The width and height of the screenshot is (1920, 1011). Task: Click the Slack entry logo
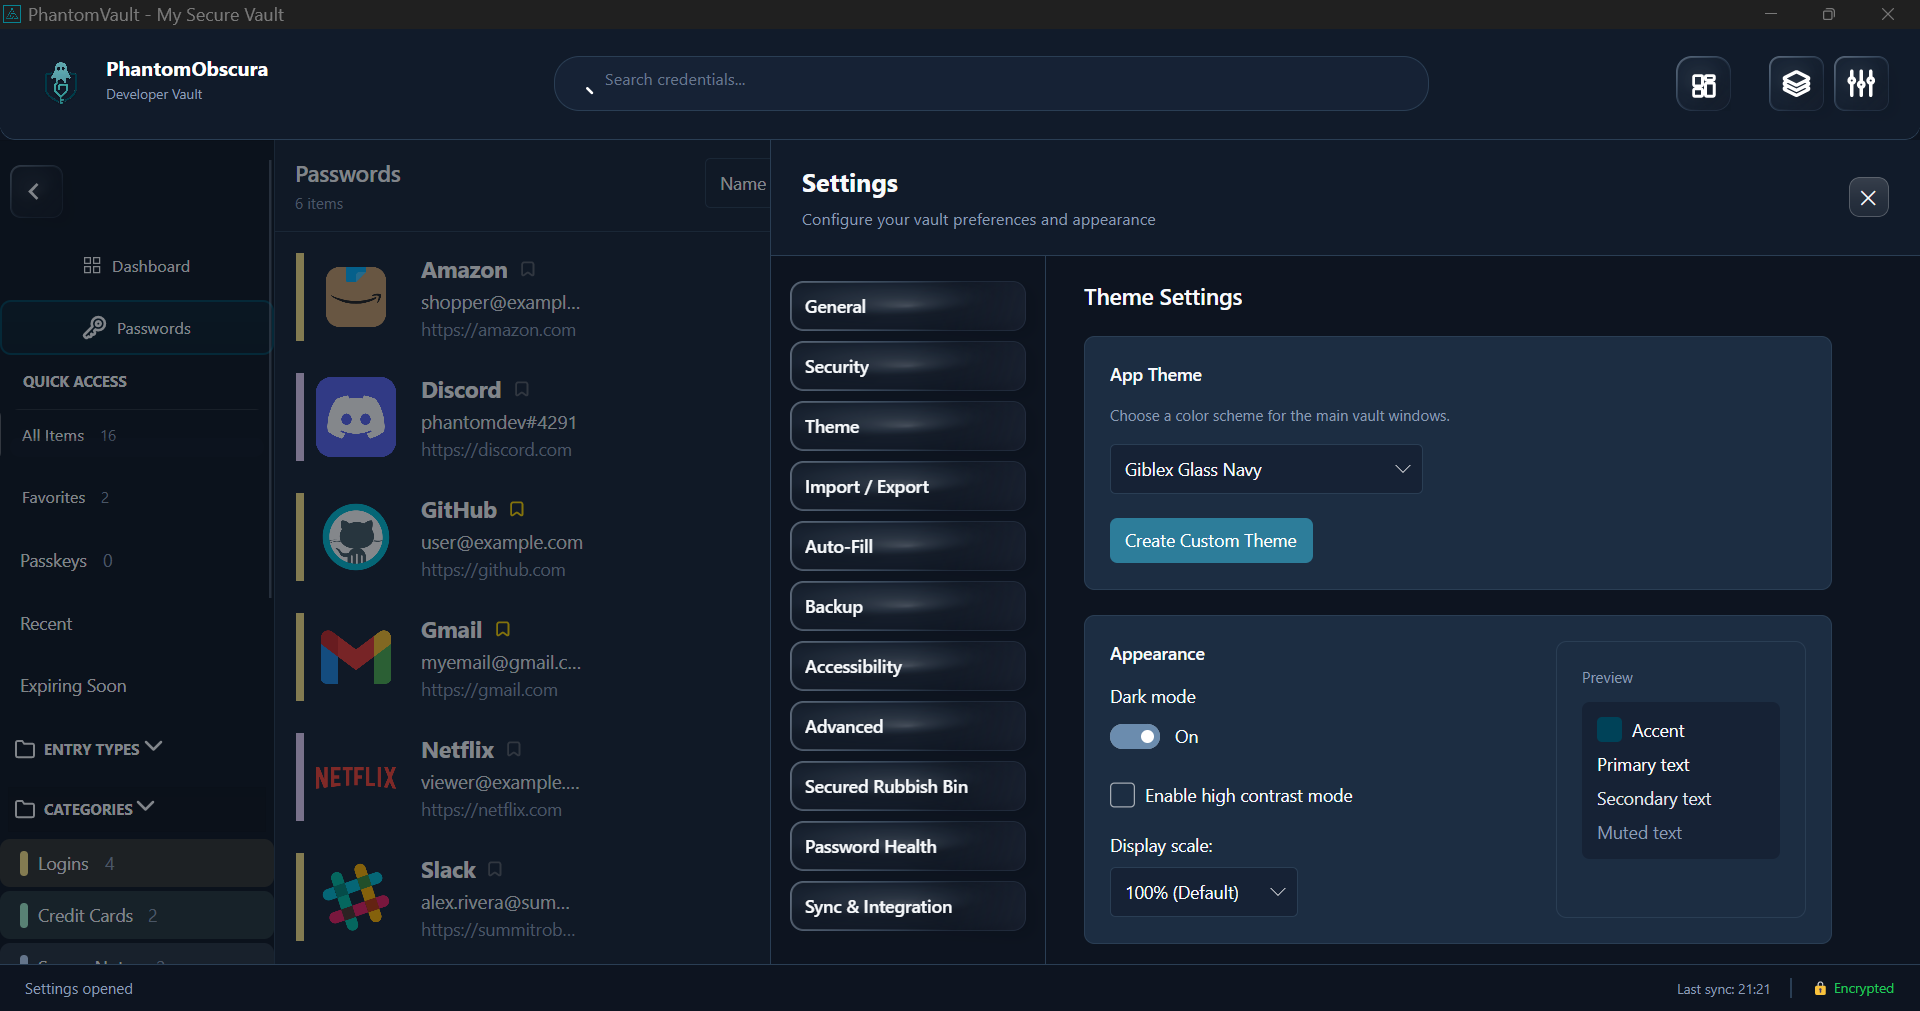point(356,897)
